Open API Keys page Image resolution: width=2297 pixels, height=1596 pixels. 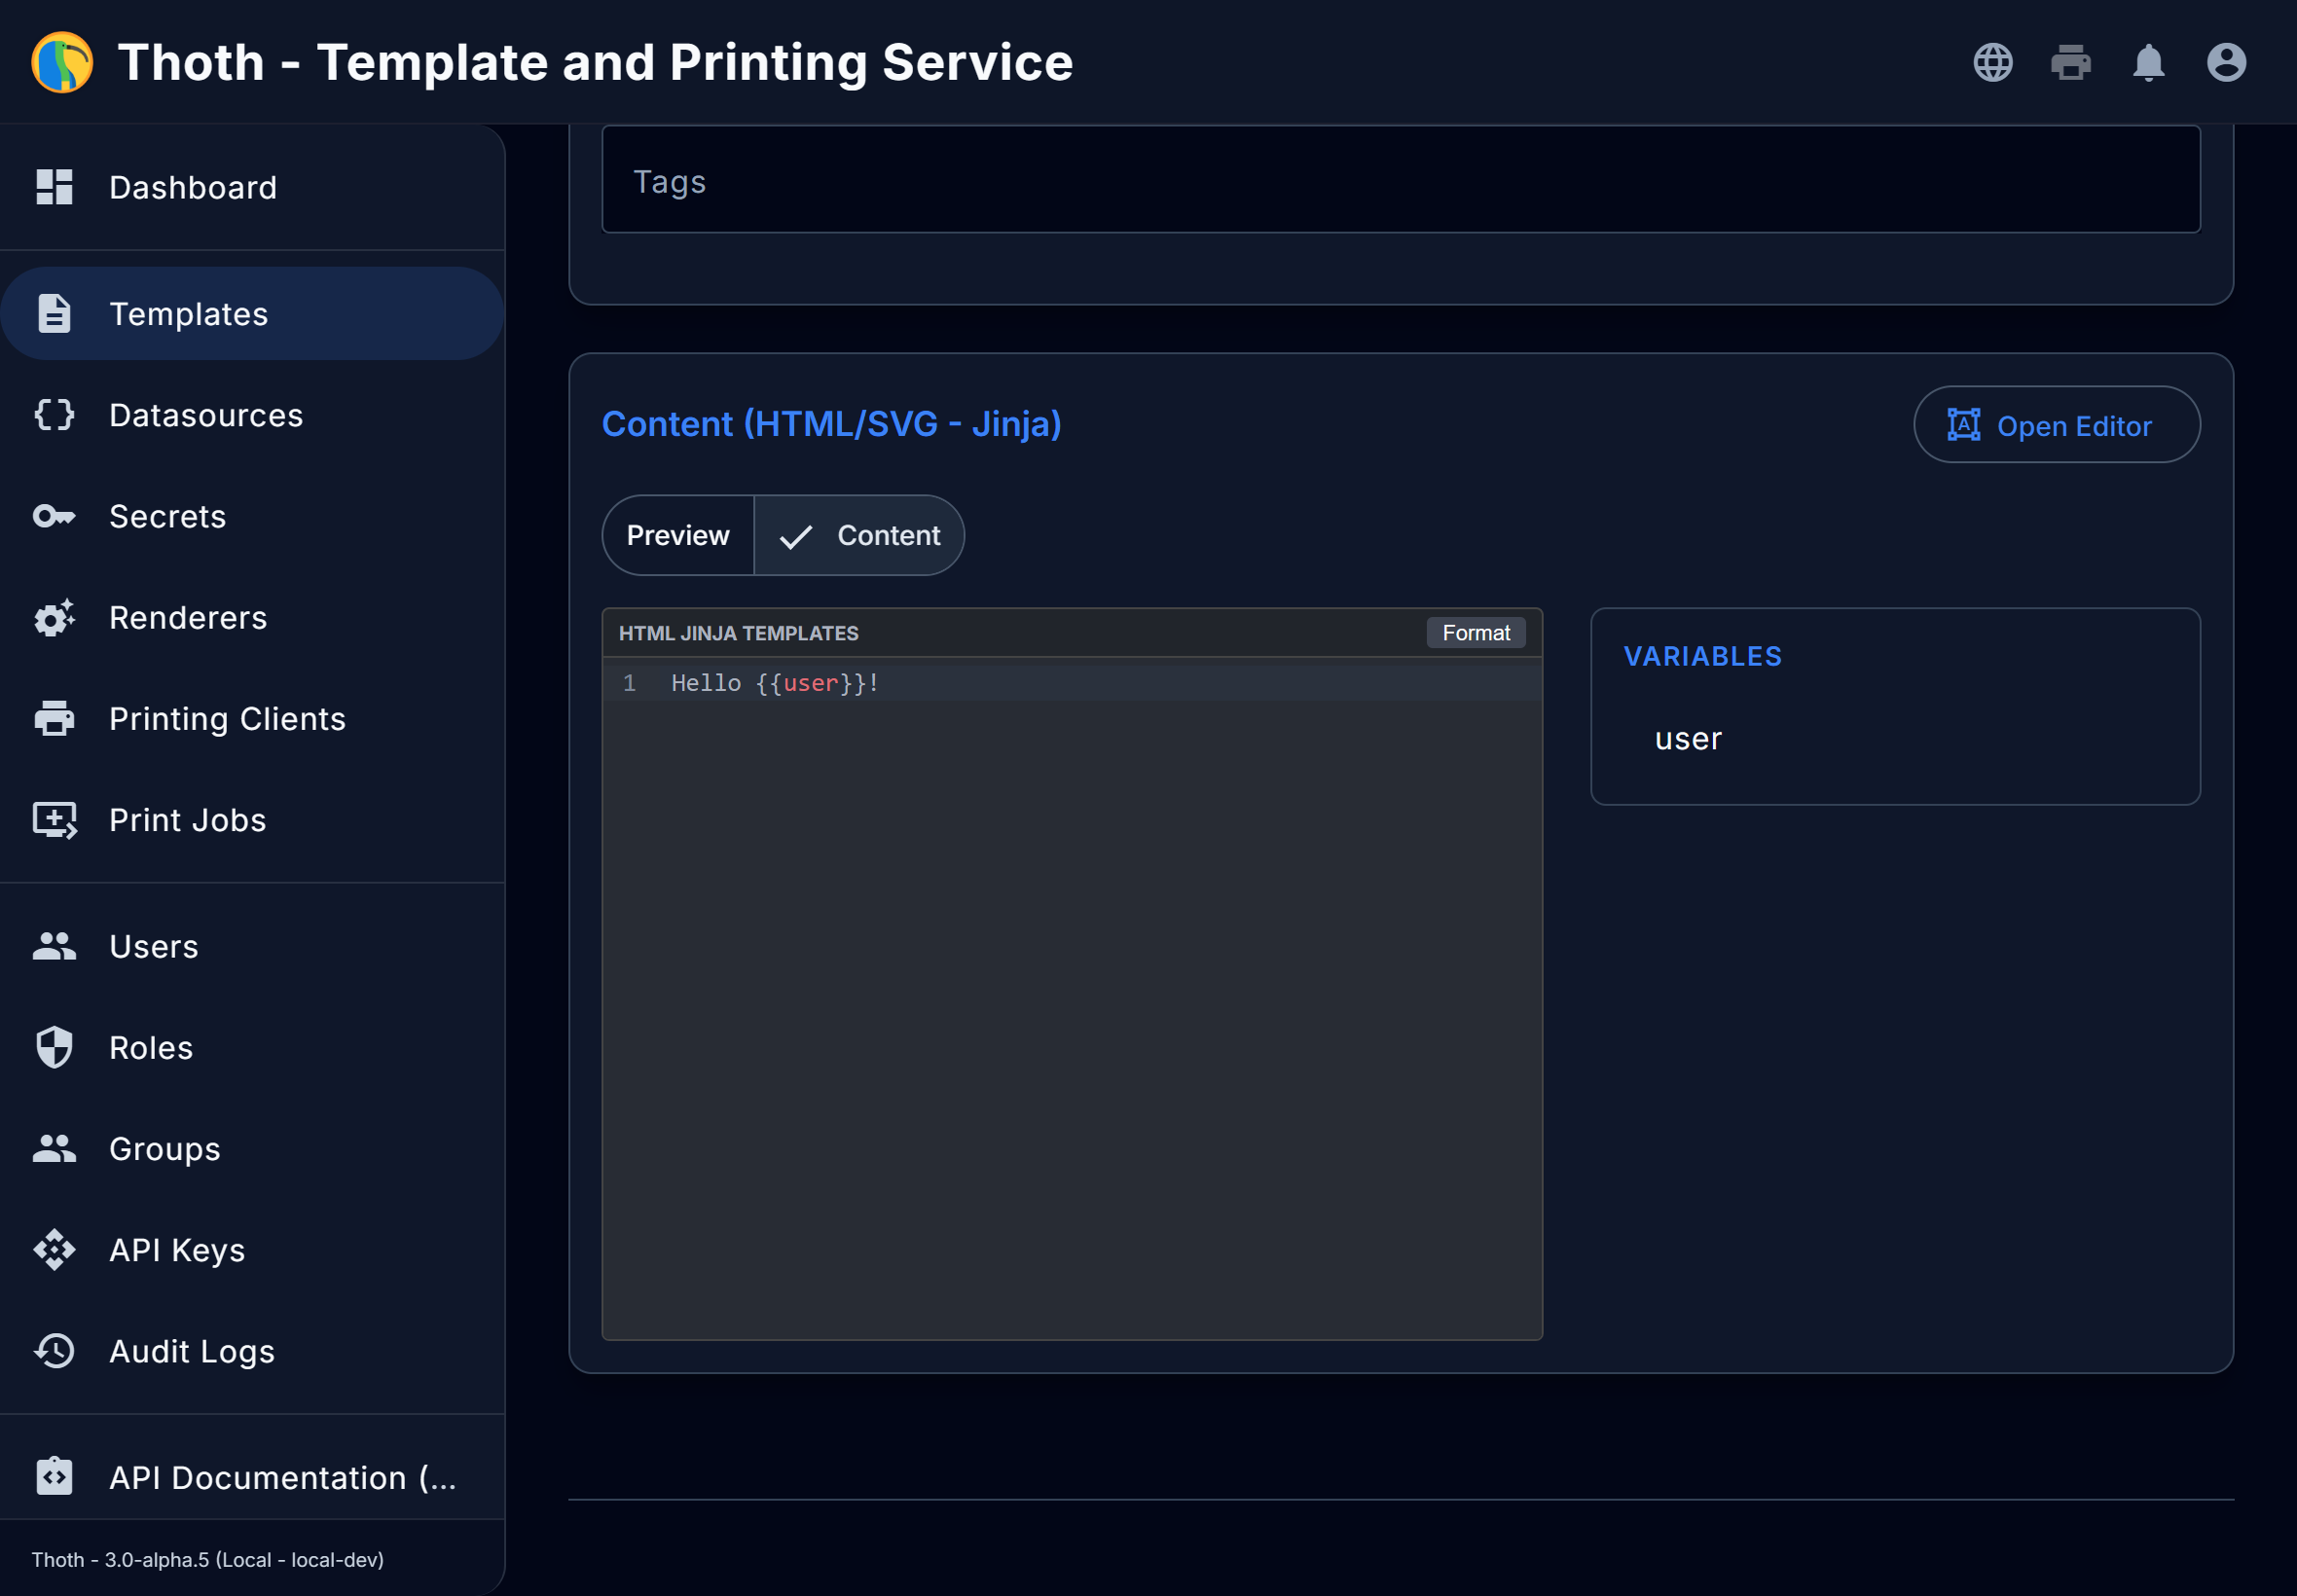[x=252, y=1249]
